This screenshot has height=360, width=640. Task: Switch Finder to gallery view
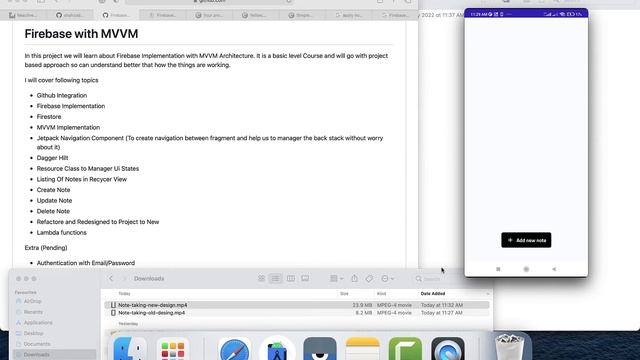[x=305, y=279]
